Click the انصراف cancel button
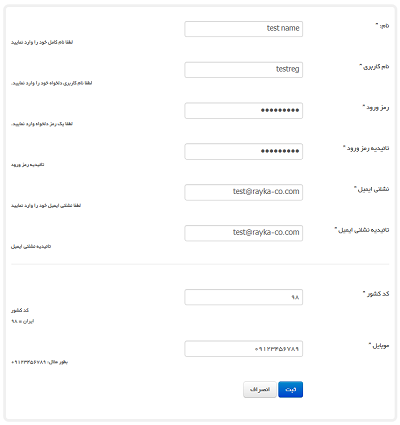The image size is (400, 425). [260, 389]
